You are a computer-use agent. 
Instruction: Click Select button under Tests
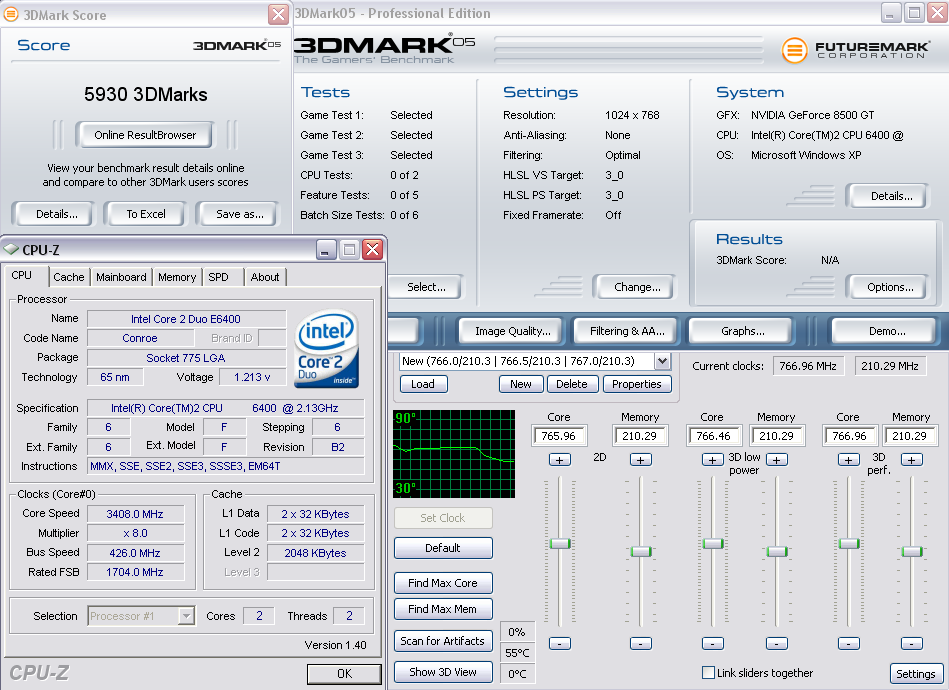click(x=426, y=287)
